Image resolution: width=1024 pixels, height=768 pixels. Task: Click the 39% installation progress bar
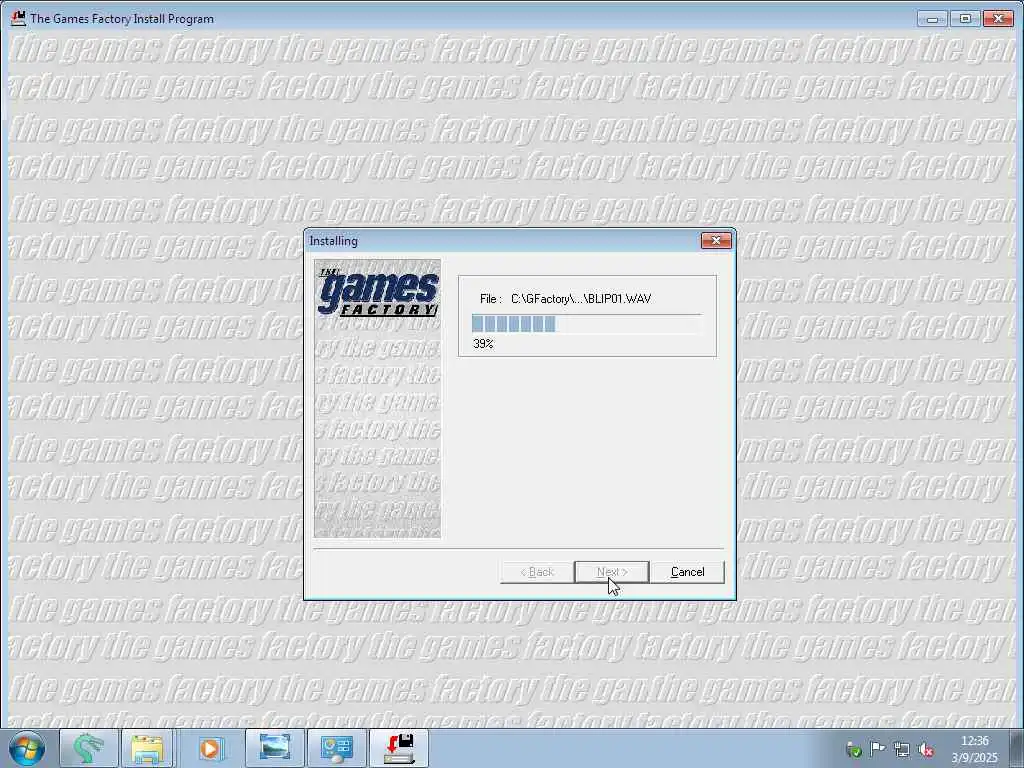[x=586, y=324]
